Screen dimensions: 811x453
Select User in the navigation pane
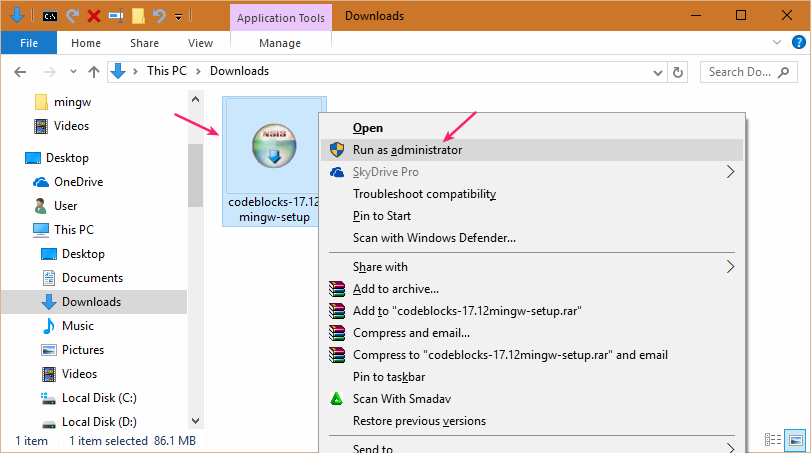click(x=66, y=206)
